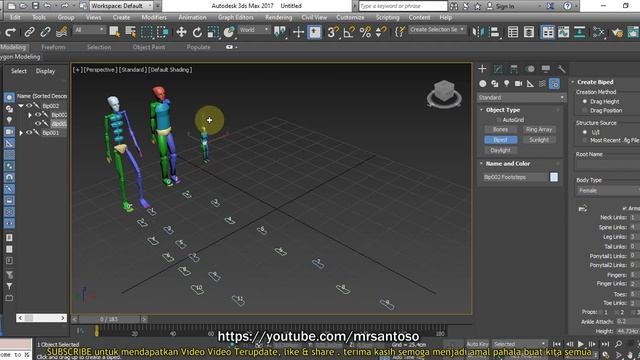This screenshot has height=360, width=640.
Task: Click the Select and Link chain icon
Action: [x=29, y=32]
